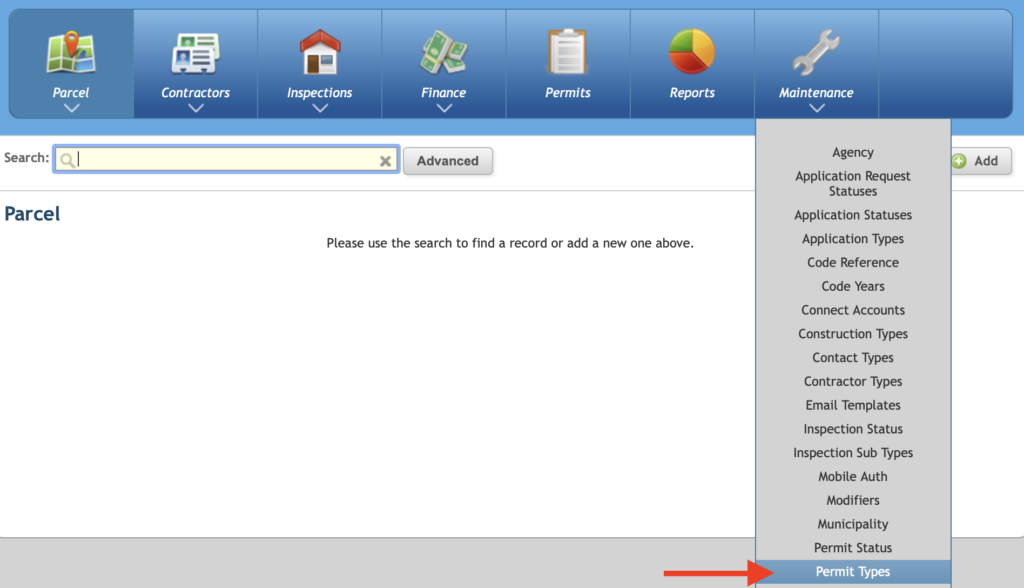Viewport: 1024px width, 588px height.
Task: Expand the Parcel chevron arrow
Action: pos(71,108)
